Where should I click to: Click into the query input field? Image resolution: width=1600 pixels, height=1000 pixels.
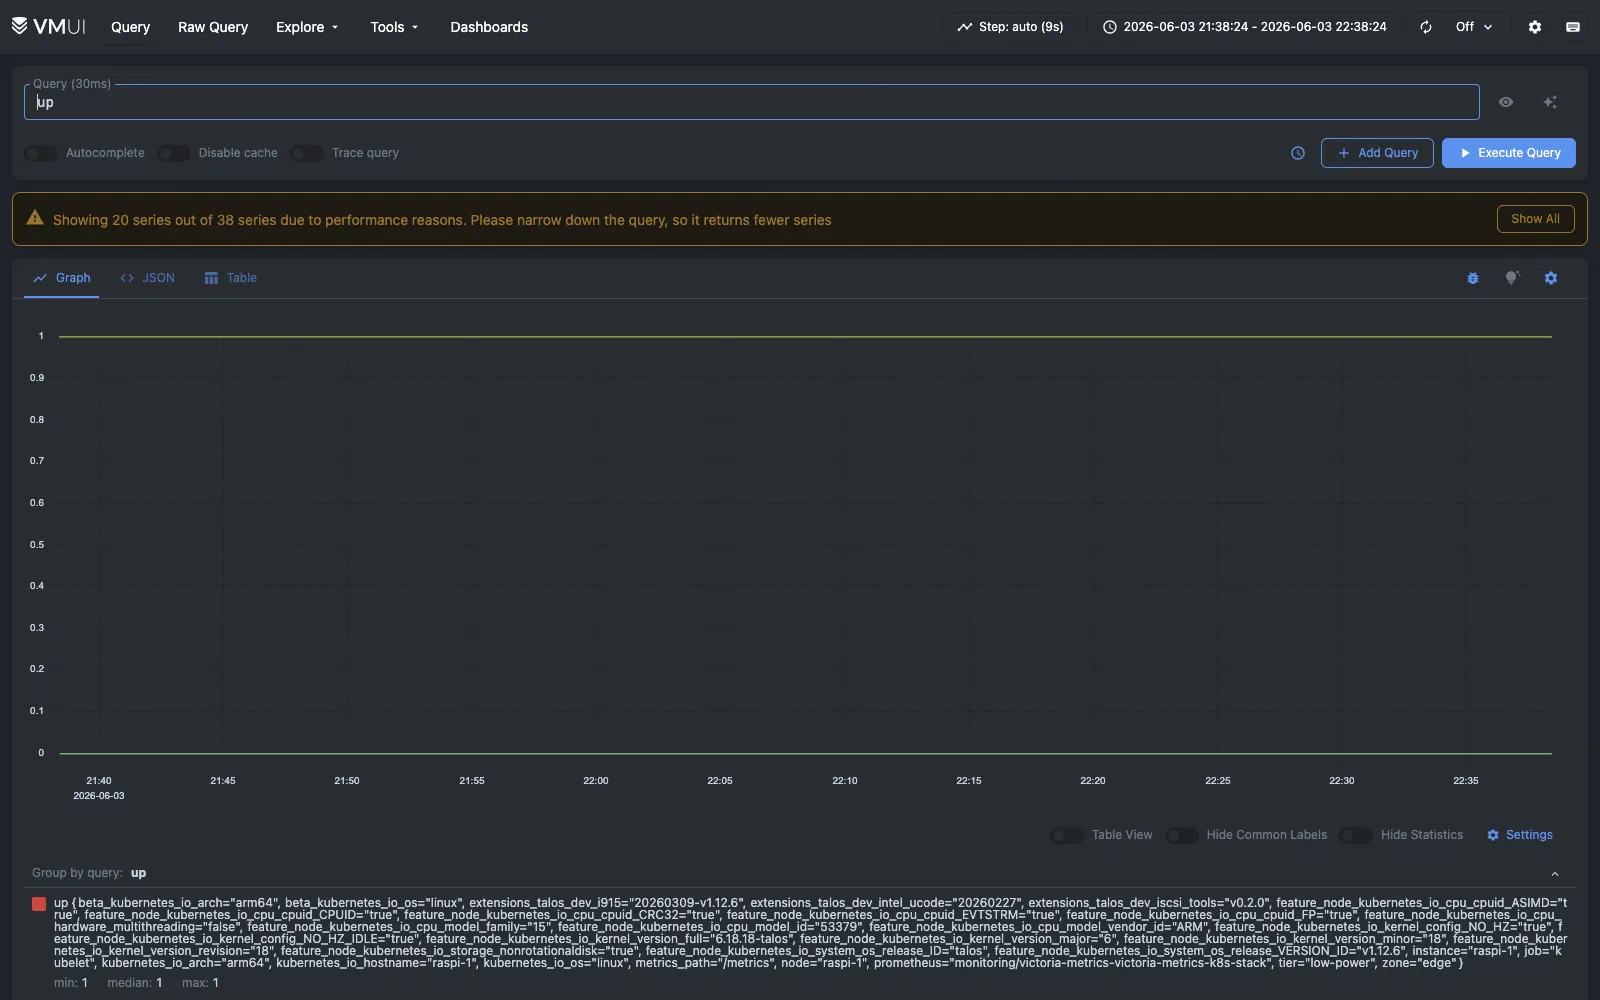pyautogui.click(x=752, y=102)
